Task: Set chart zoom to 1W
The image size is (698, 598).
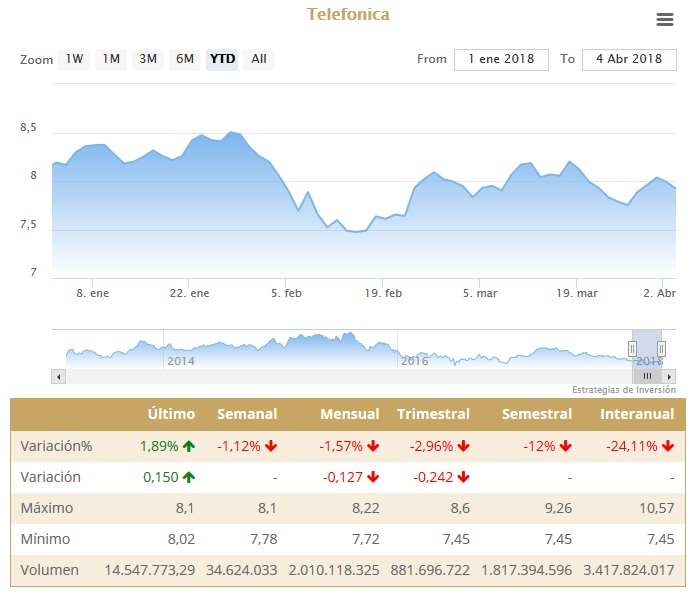Action: click(x=75, y=59)
